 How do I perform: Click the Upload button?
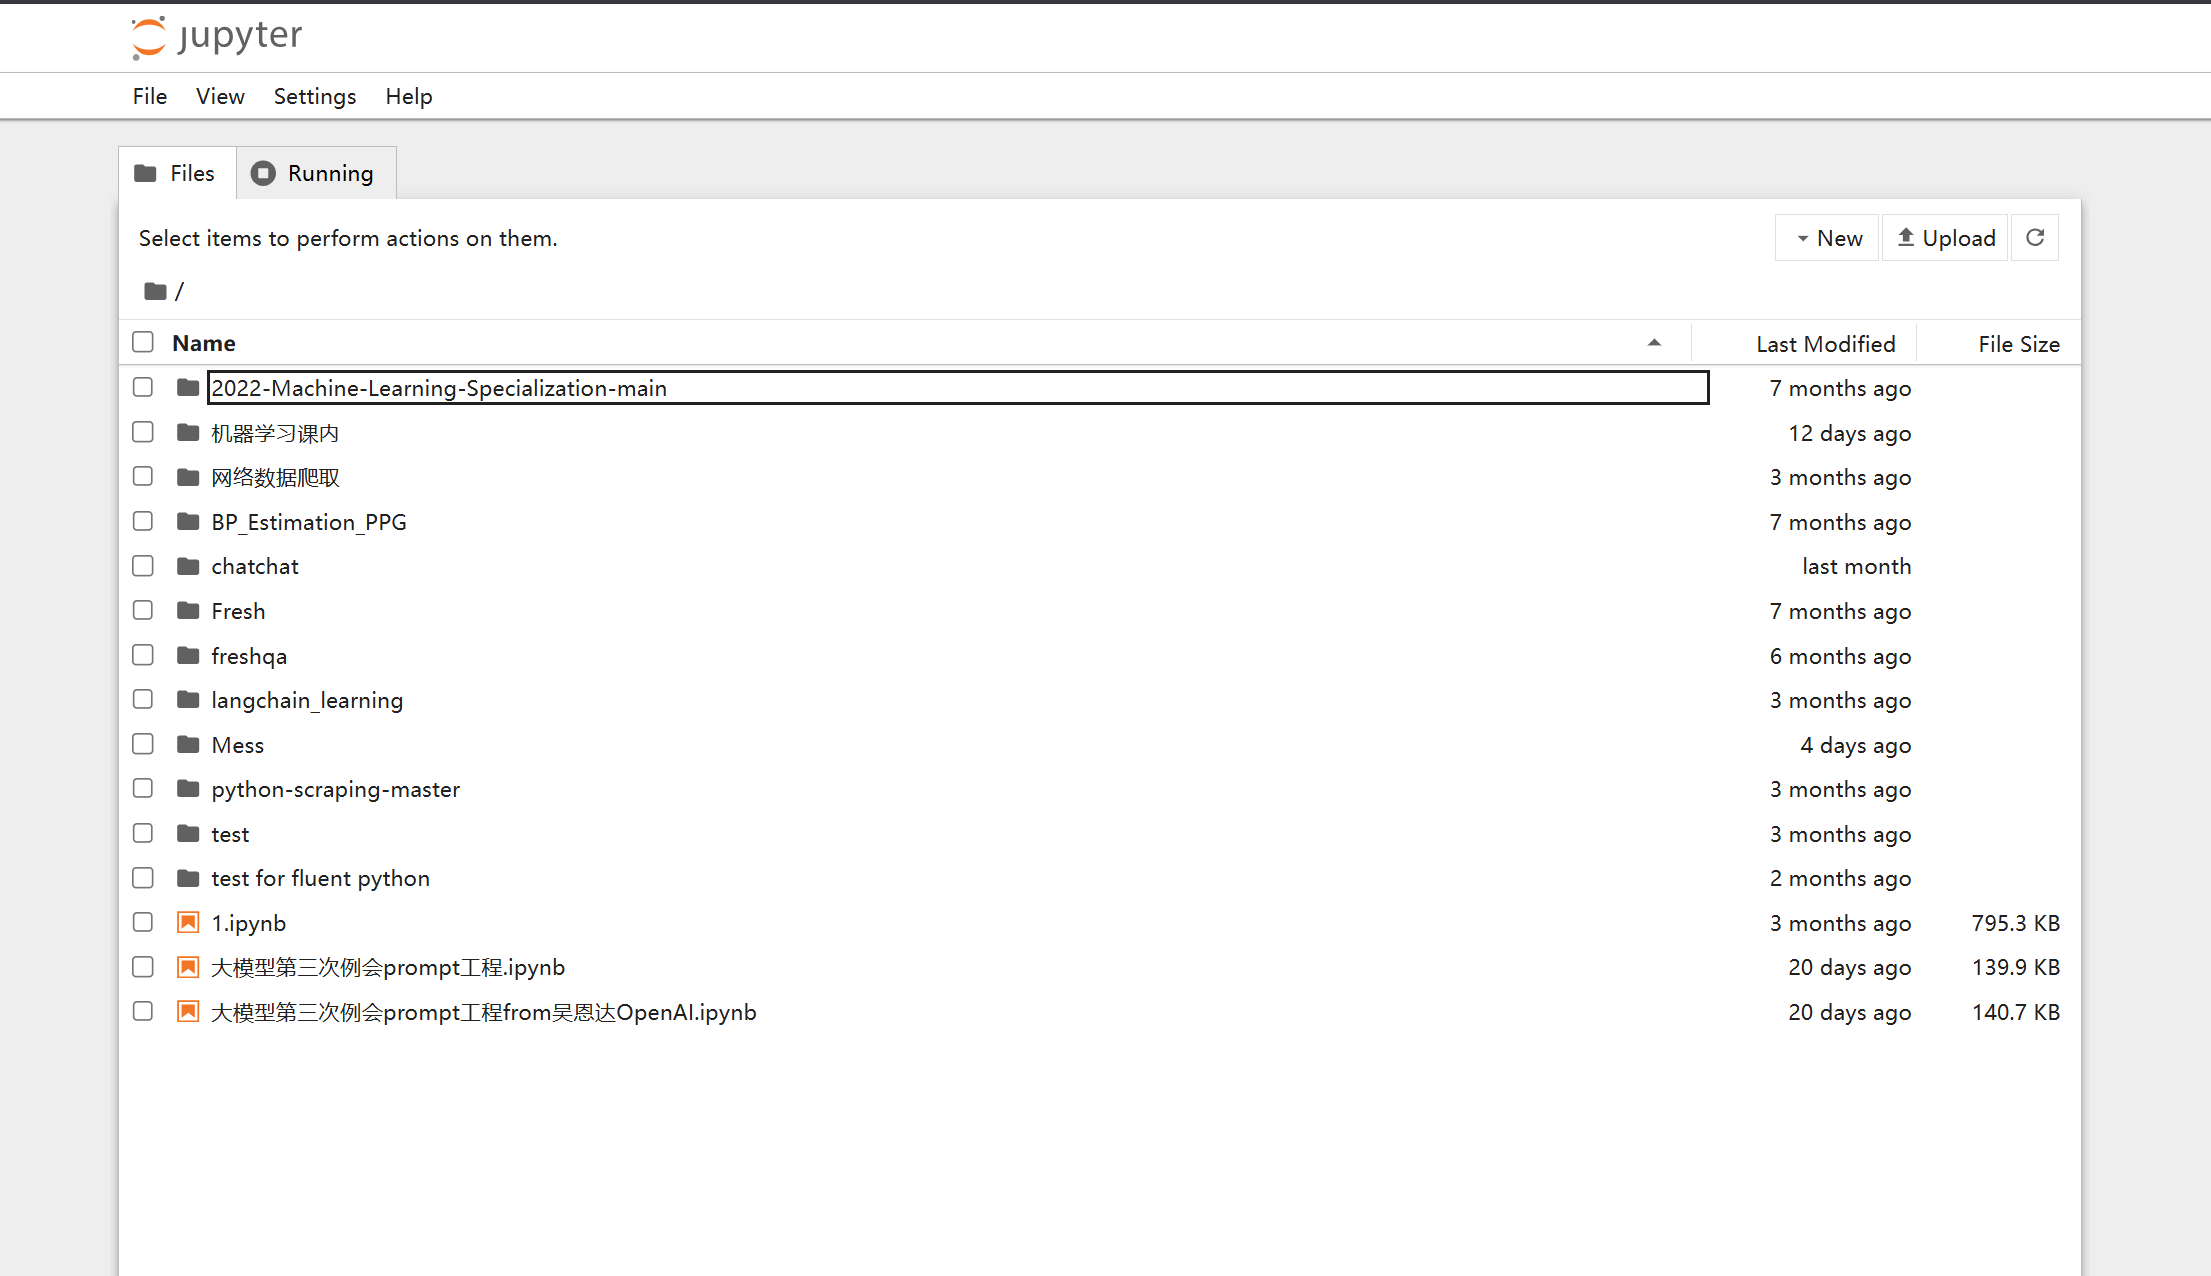tap(1946, 238)
